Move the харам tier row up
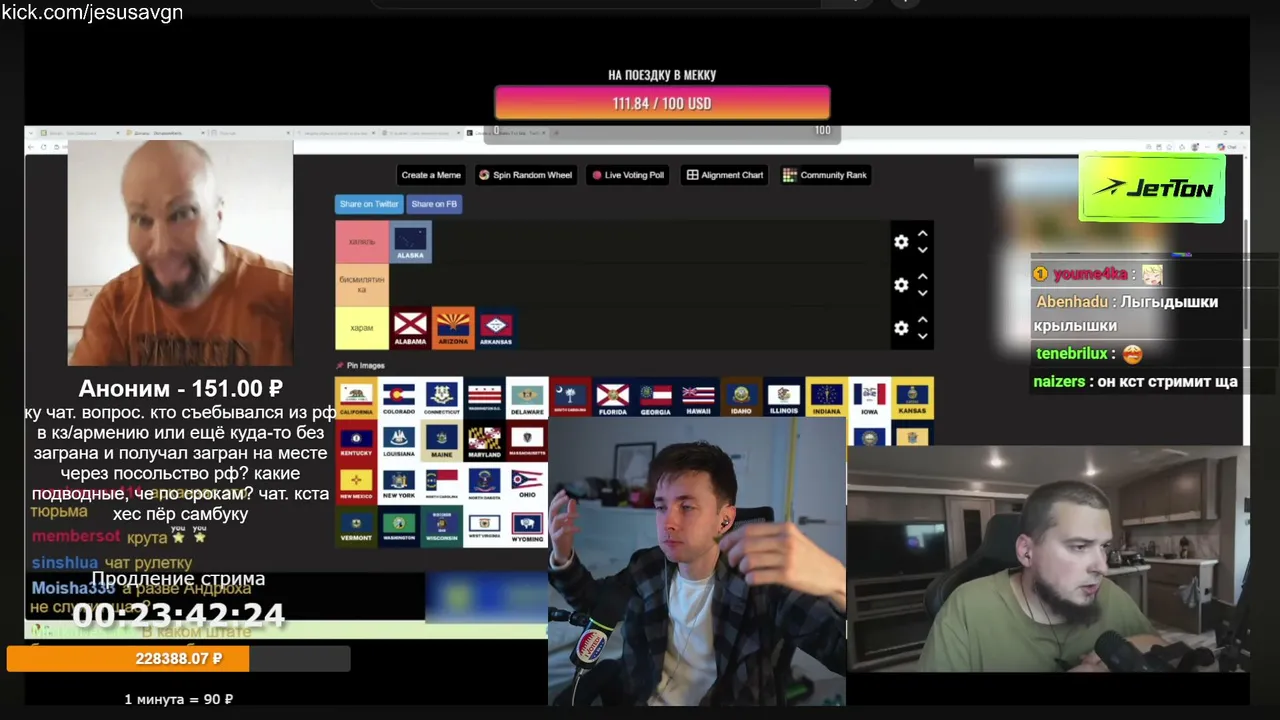1280x720 pixels. pyautogui.click(x=923, y=320)
